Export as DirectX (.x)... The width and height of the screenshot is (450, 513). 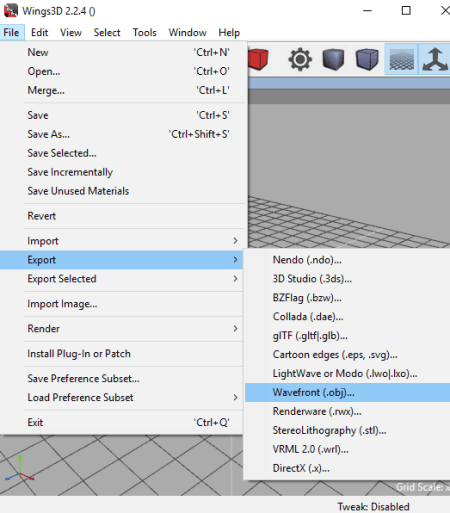[x=347, y=468]
